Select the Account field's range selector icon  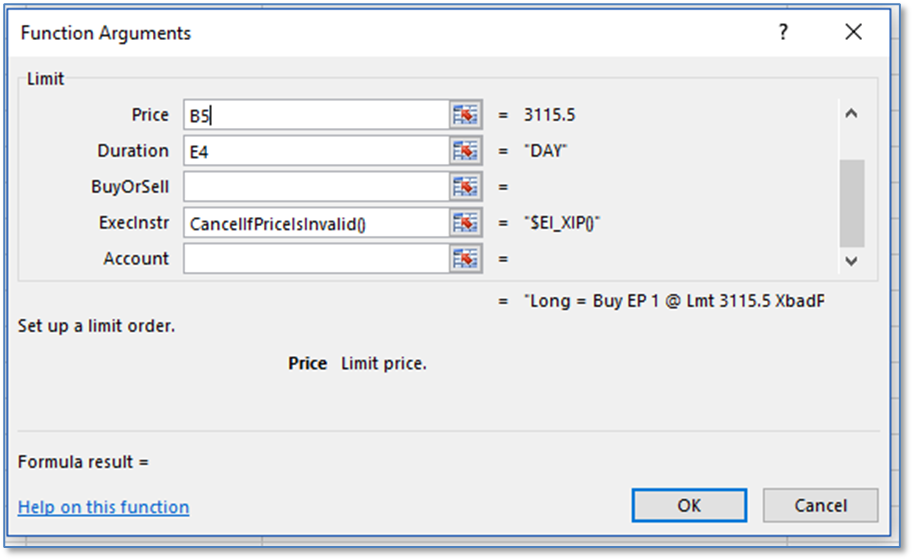[466, 259]
